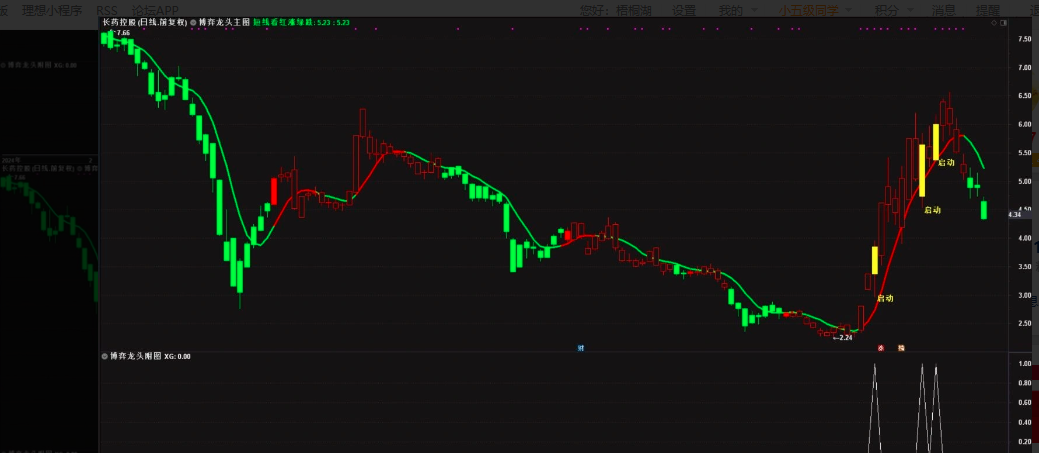Click the 4.36 current price tag

[1014, 214]
